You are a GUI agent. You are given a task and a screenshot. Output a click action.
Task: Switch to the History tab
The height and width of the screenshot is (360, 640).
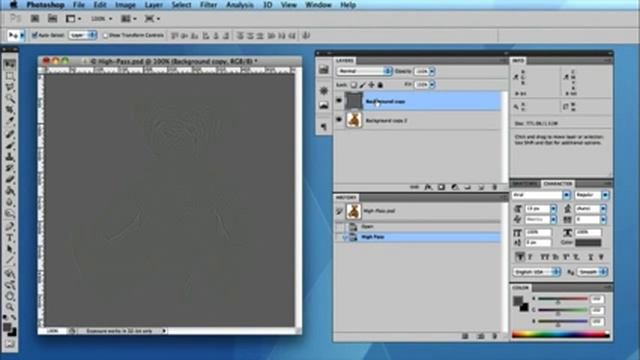tap(346, 198)
